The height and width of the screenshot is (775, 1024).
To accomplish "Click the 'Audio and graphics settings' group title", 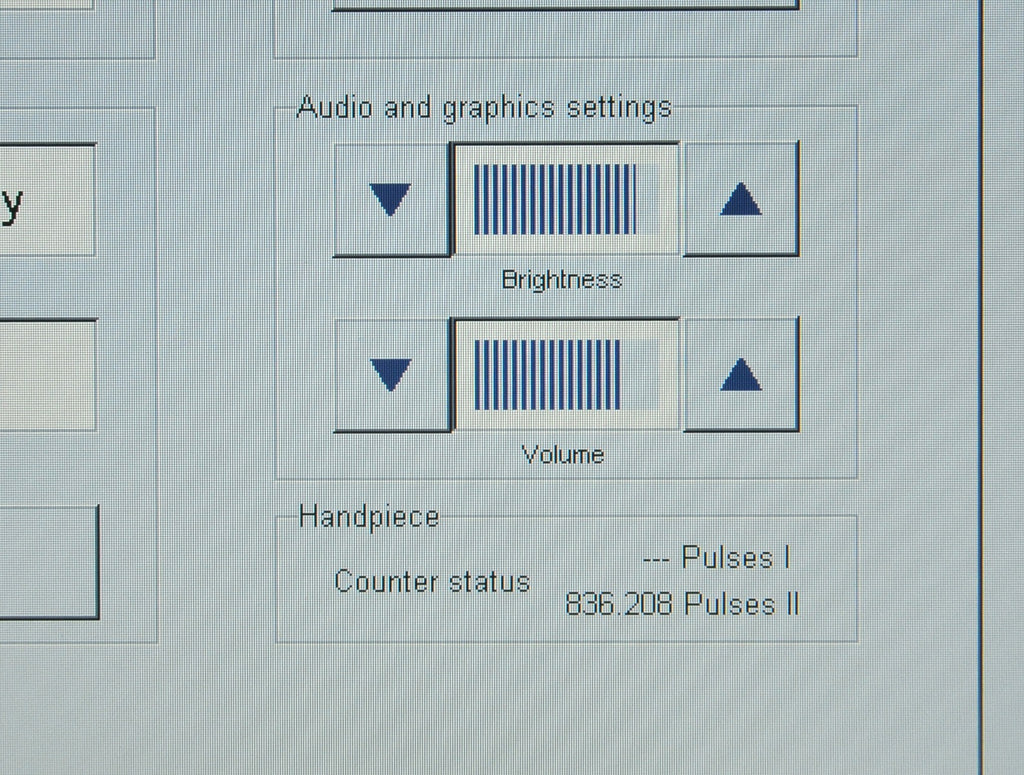I will (484, 108).
